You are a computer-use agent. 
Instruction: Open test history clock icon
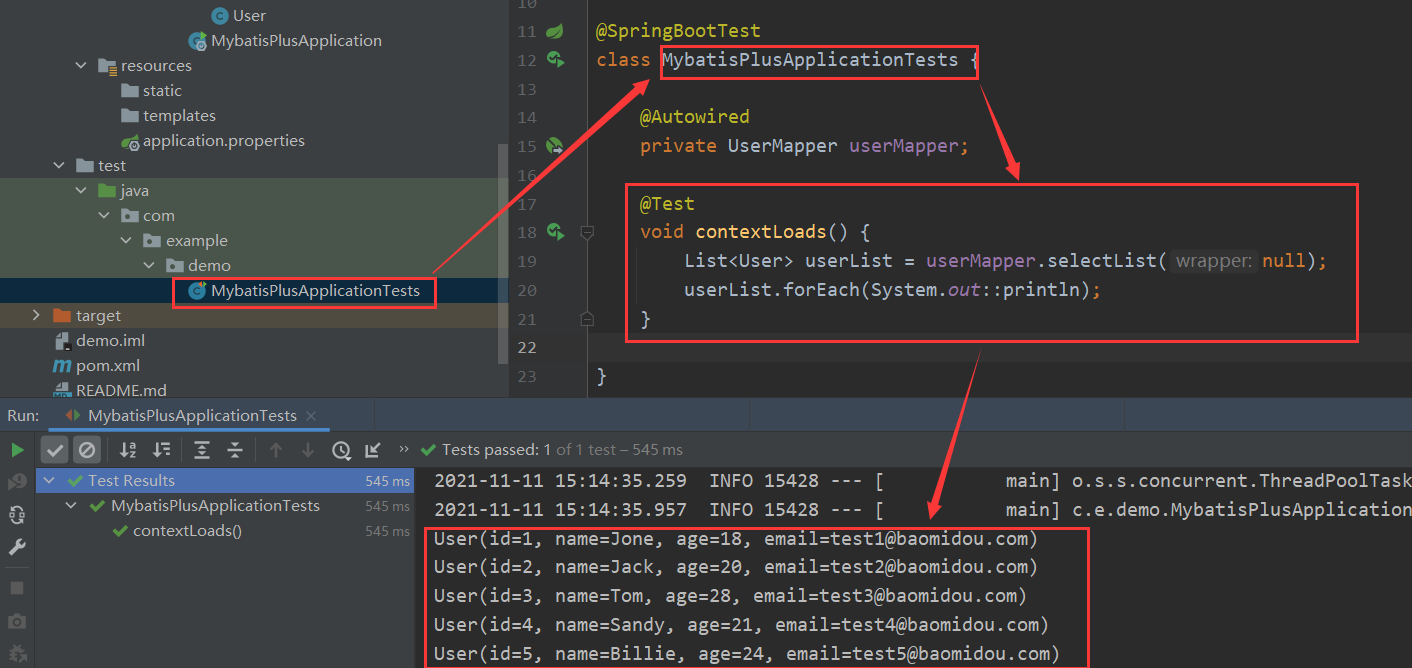(x=341, y=450)
